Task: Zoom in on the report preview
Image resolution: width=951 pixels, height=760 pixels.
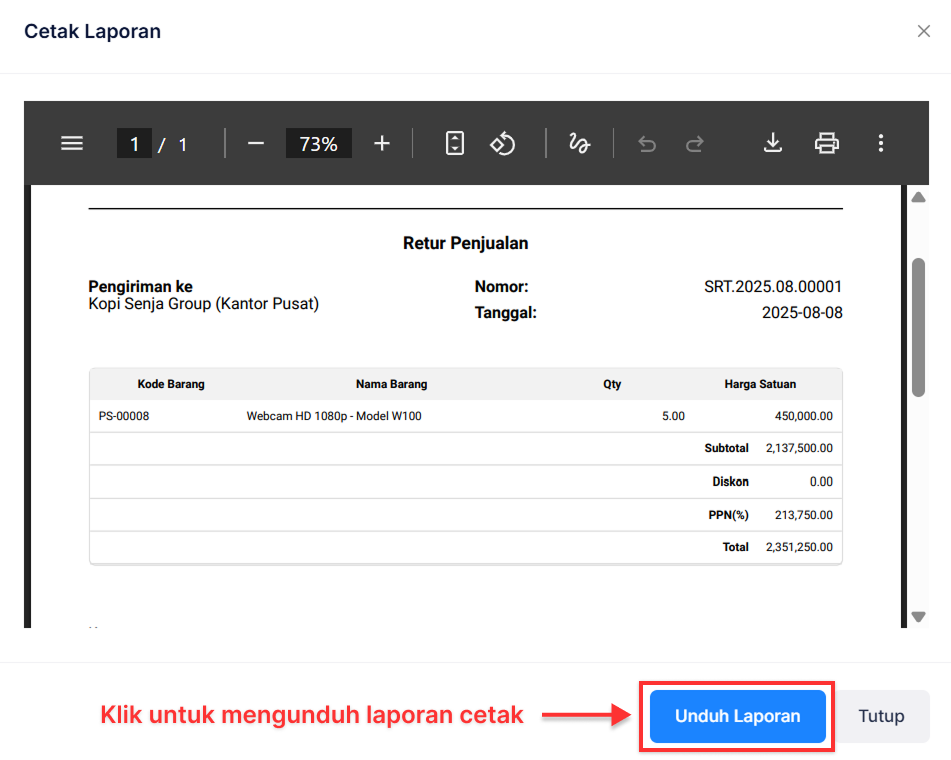Action: pyautogui.click(x=381, y=143)
